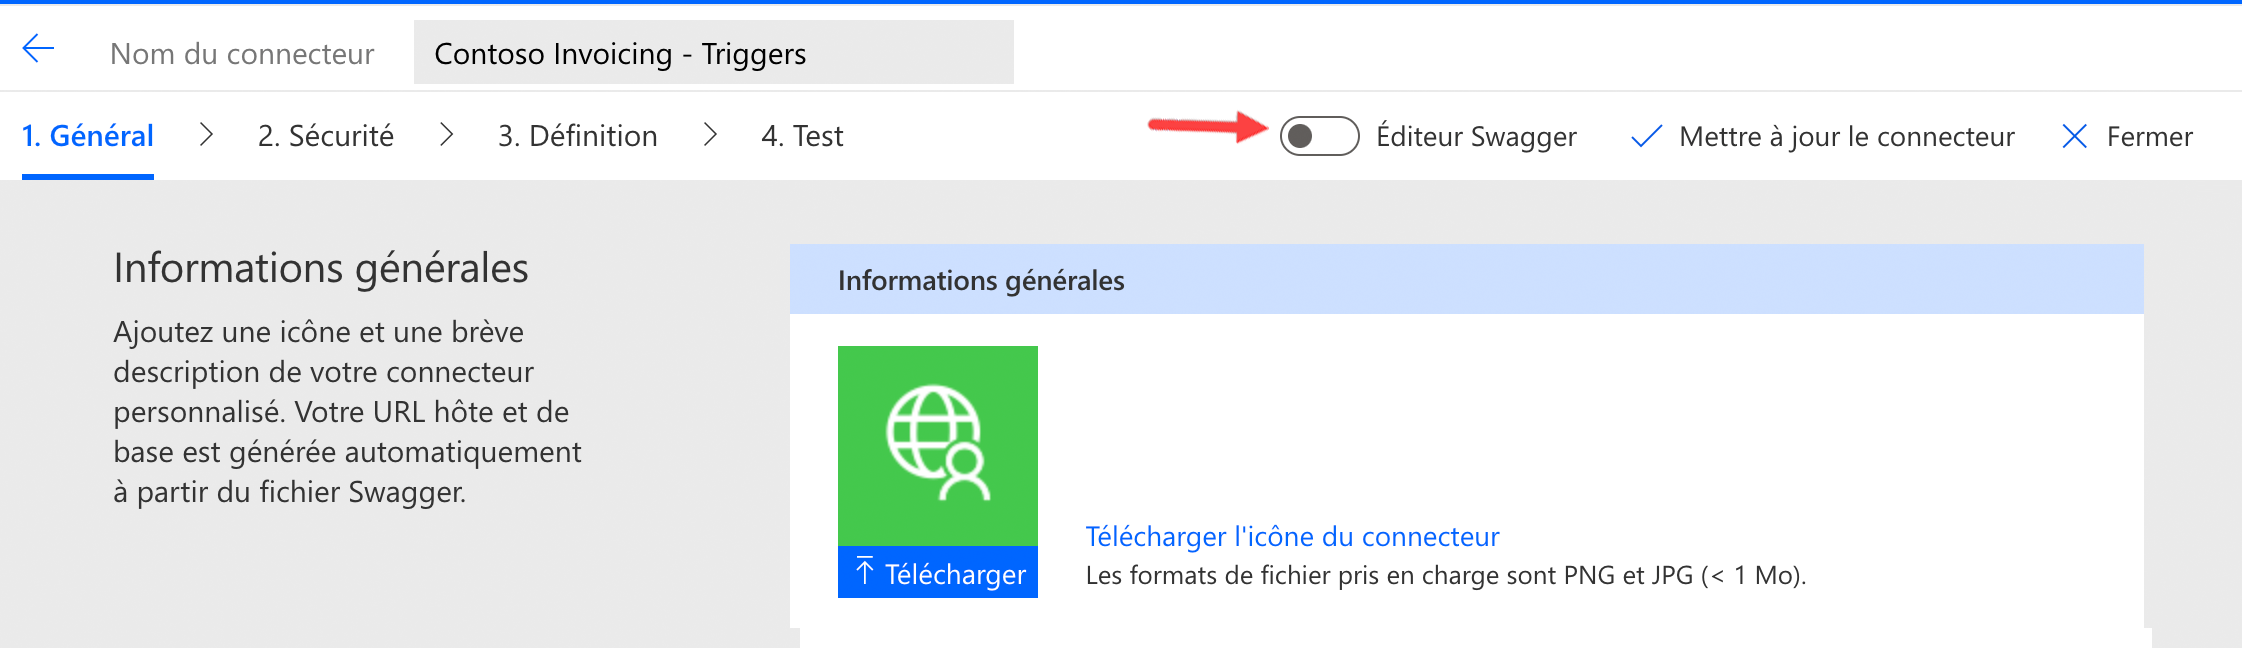Image resolution: width=2242 pixels, height=648 pixels.
Task: Toggle the Éditeur Swagger switch
Action: [1319, 136]
